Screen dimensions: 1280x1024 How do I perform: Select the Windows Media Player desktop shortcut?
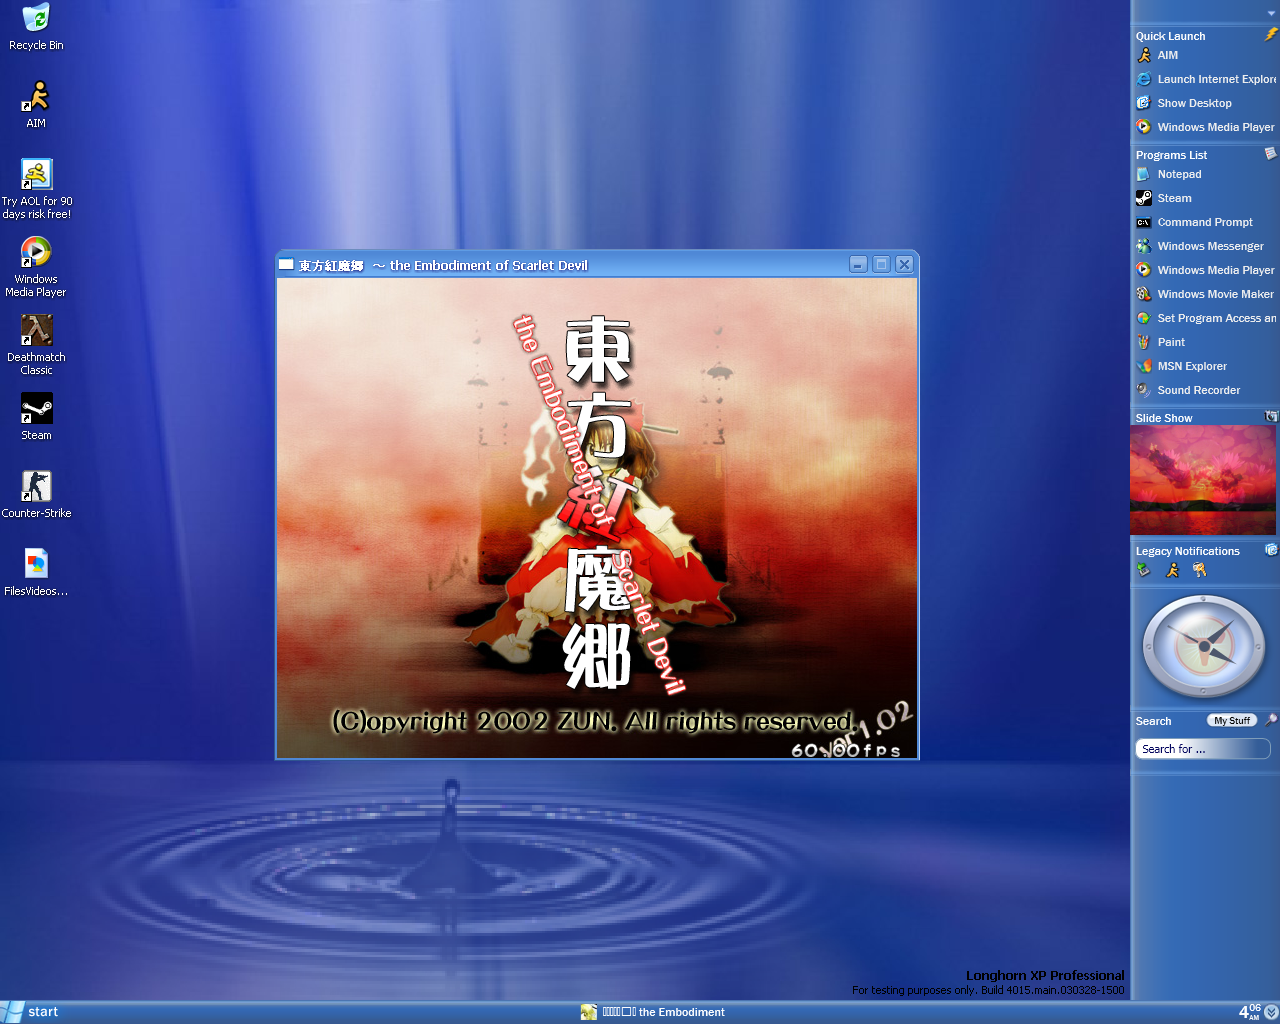pyautogui.click(x=36, y=266)
